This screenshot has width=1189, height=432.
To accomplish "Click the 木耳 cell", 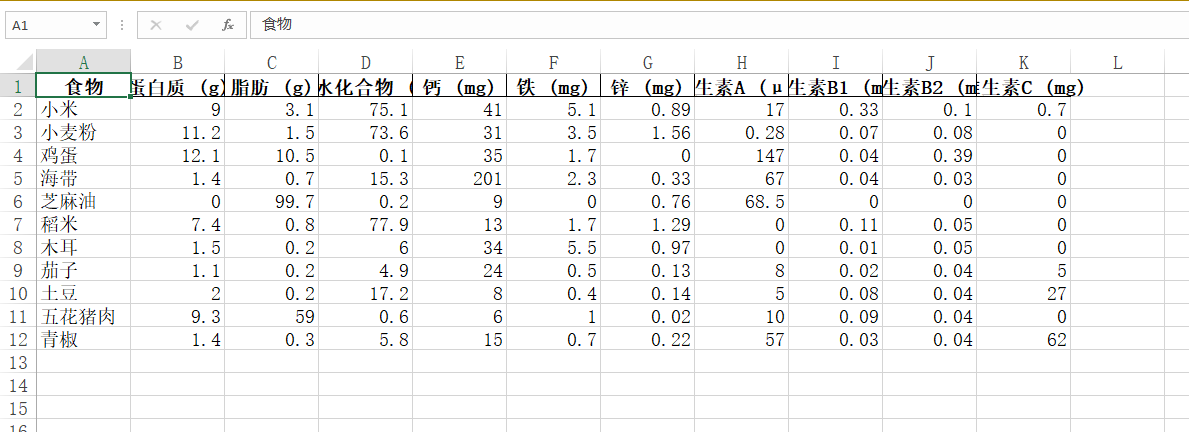I will click(83, 248).
